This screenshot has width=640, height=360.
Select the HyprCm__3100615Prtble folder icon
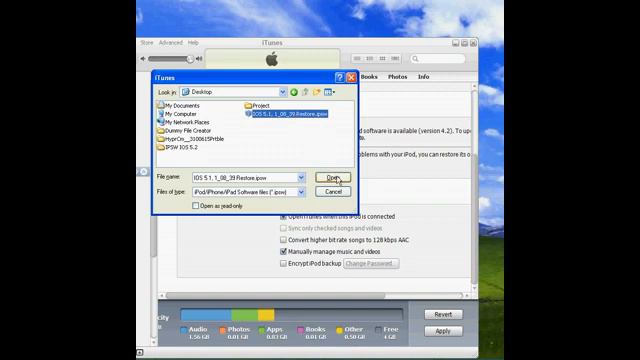pos(161,139)
